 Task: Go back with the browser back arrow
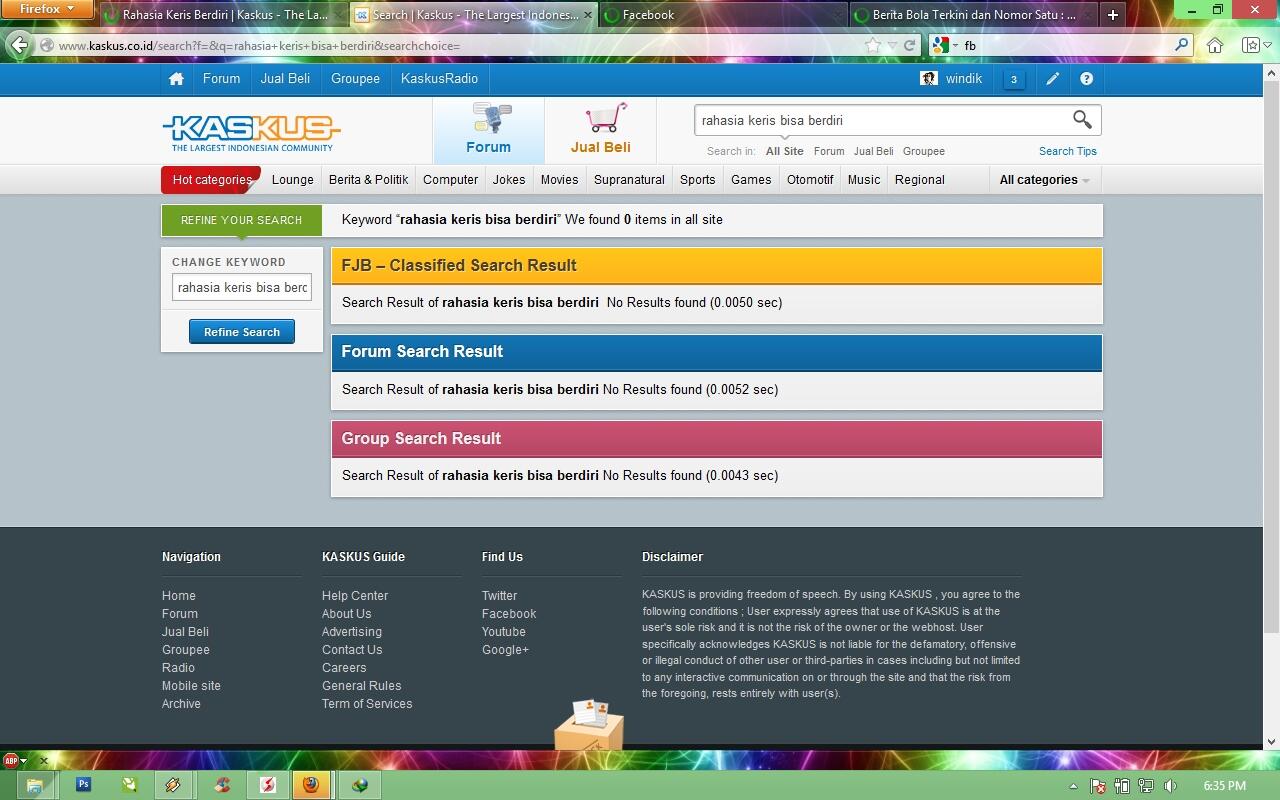19,45
